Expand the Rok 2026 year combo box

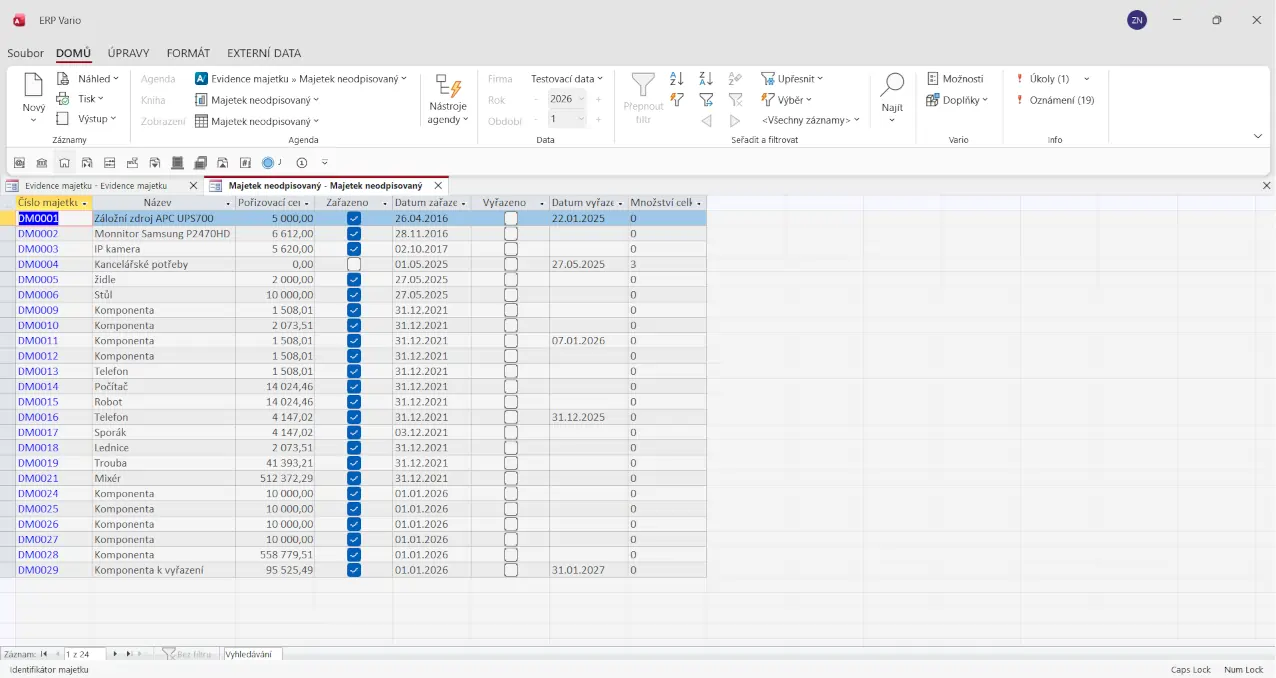tap(581, 99)
